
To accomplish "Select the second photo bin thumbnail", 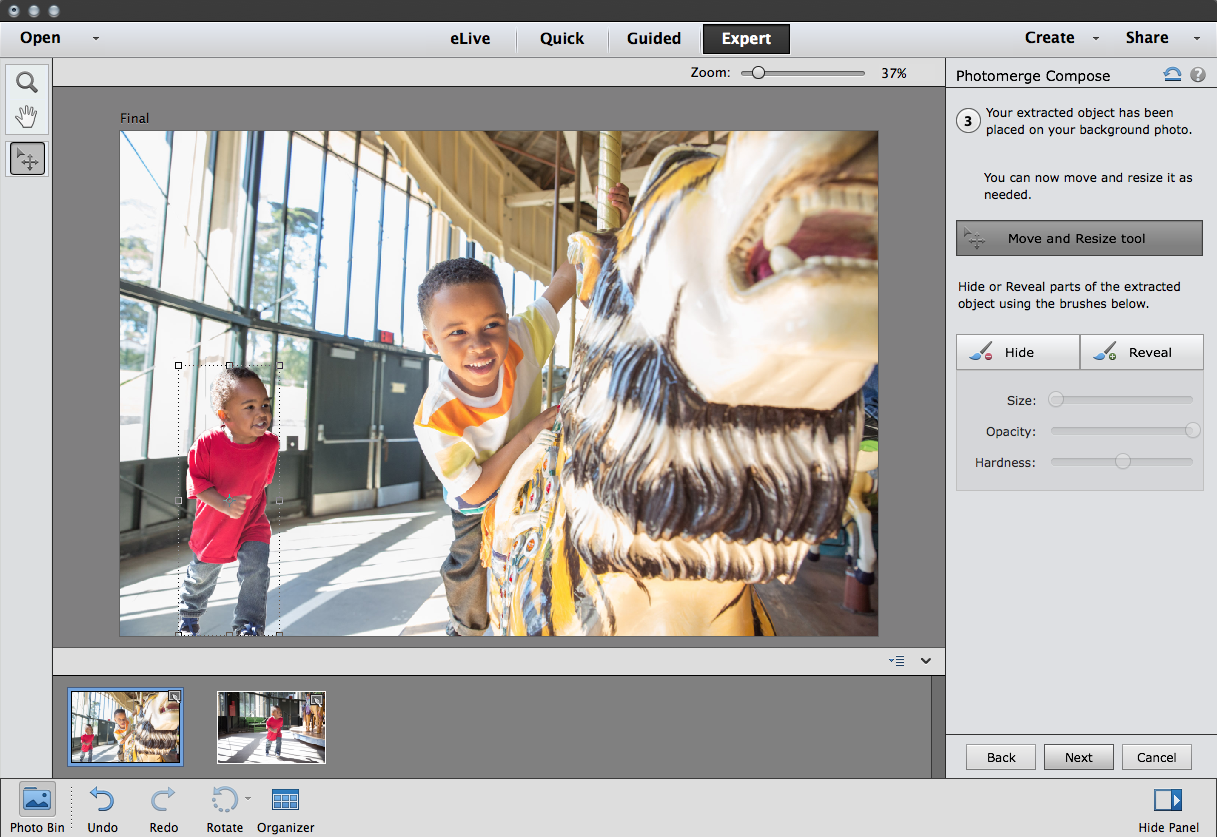I will 271,727.
